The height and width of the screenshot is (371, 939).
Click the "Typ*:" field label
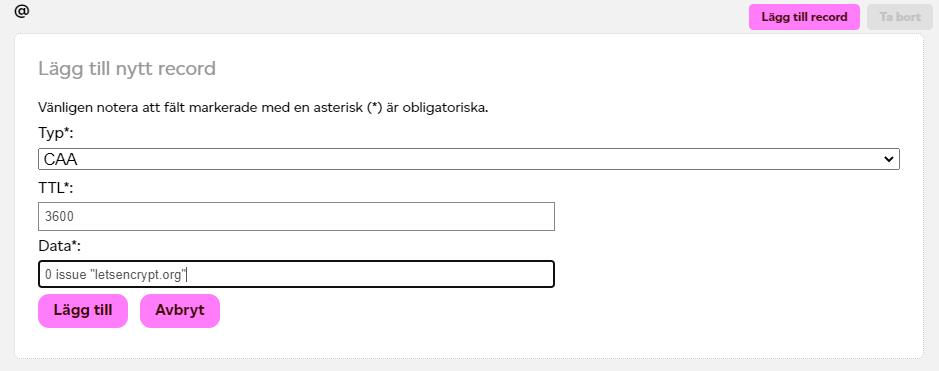tap(56, 133)
